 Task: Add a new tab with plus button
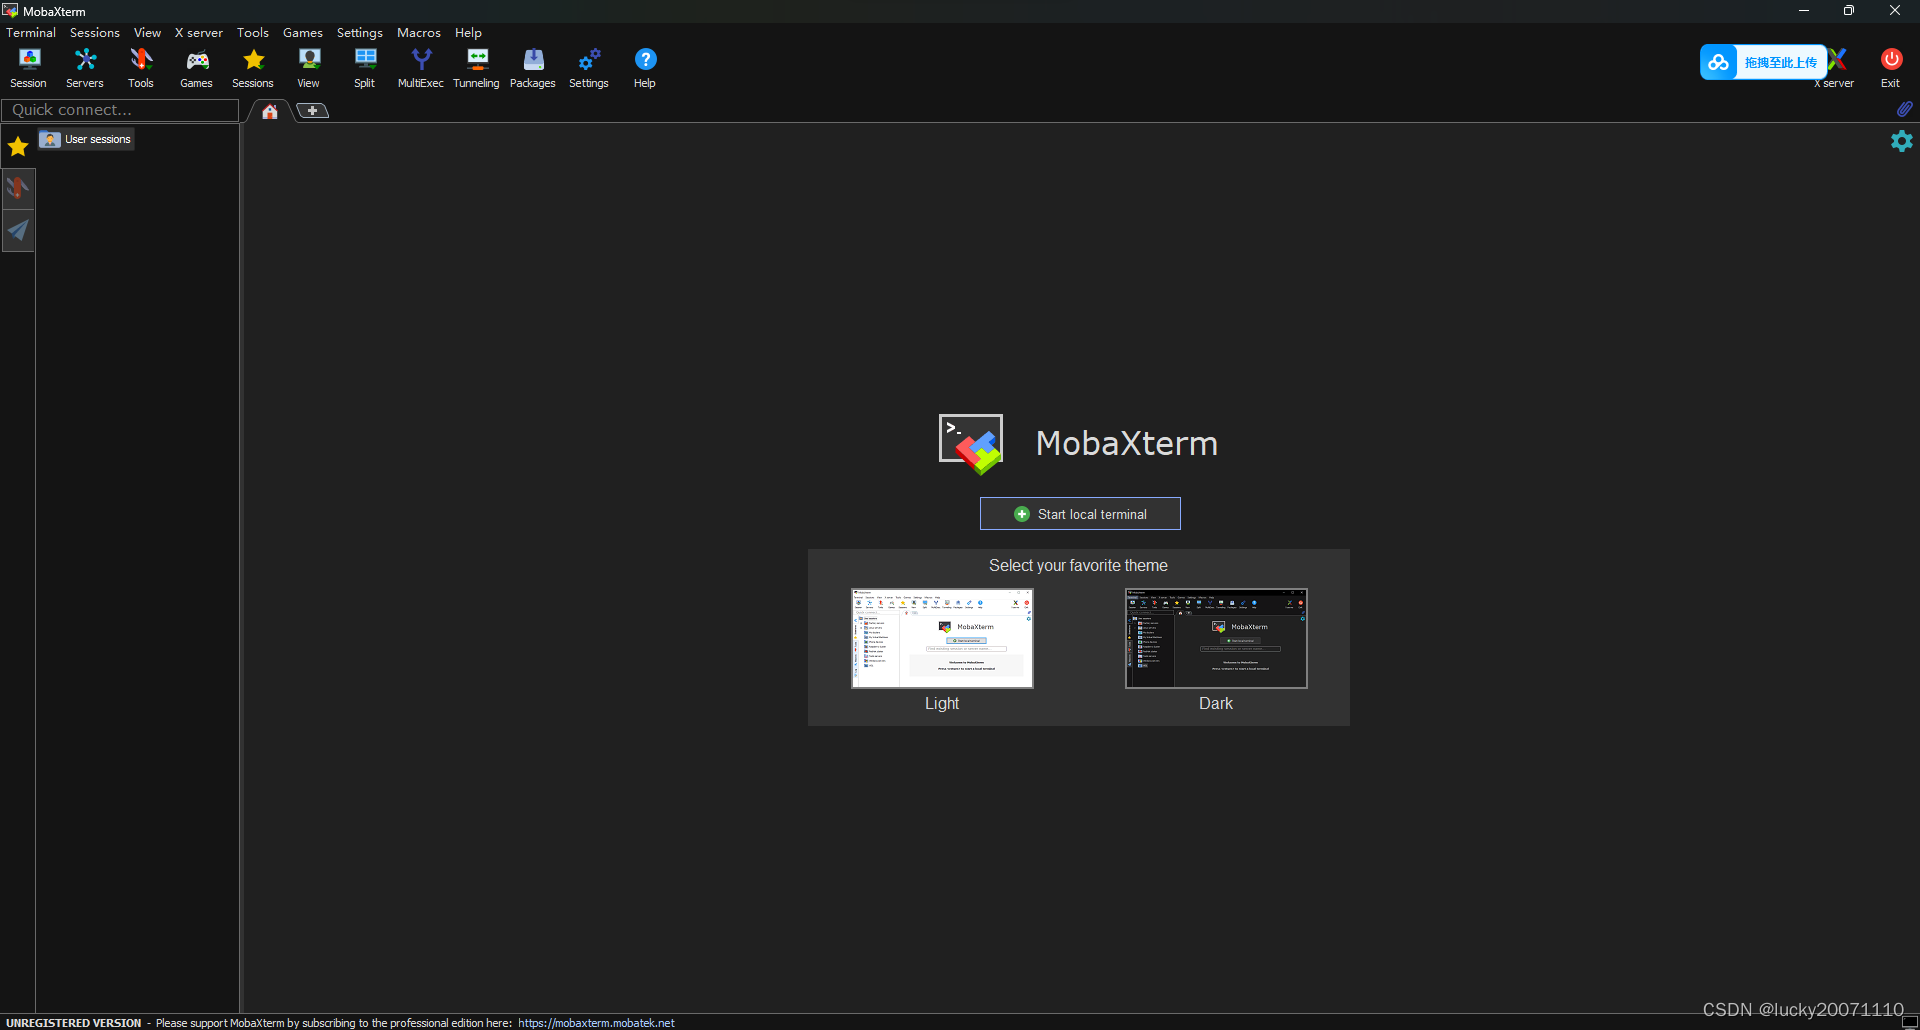(x=313, y=110)
